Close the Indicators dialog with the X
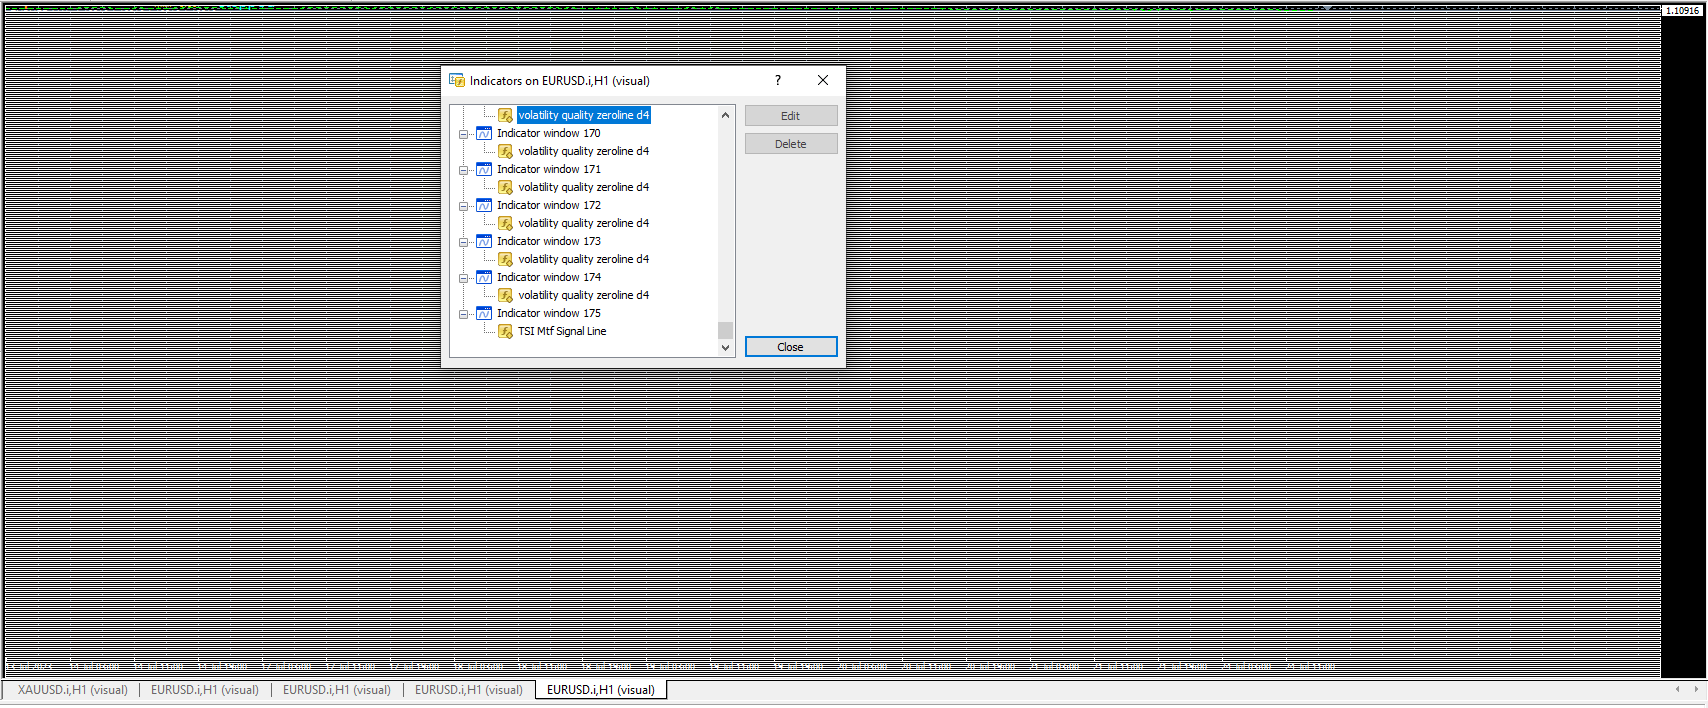 [823, 80]
